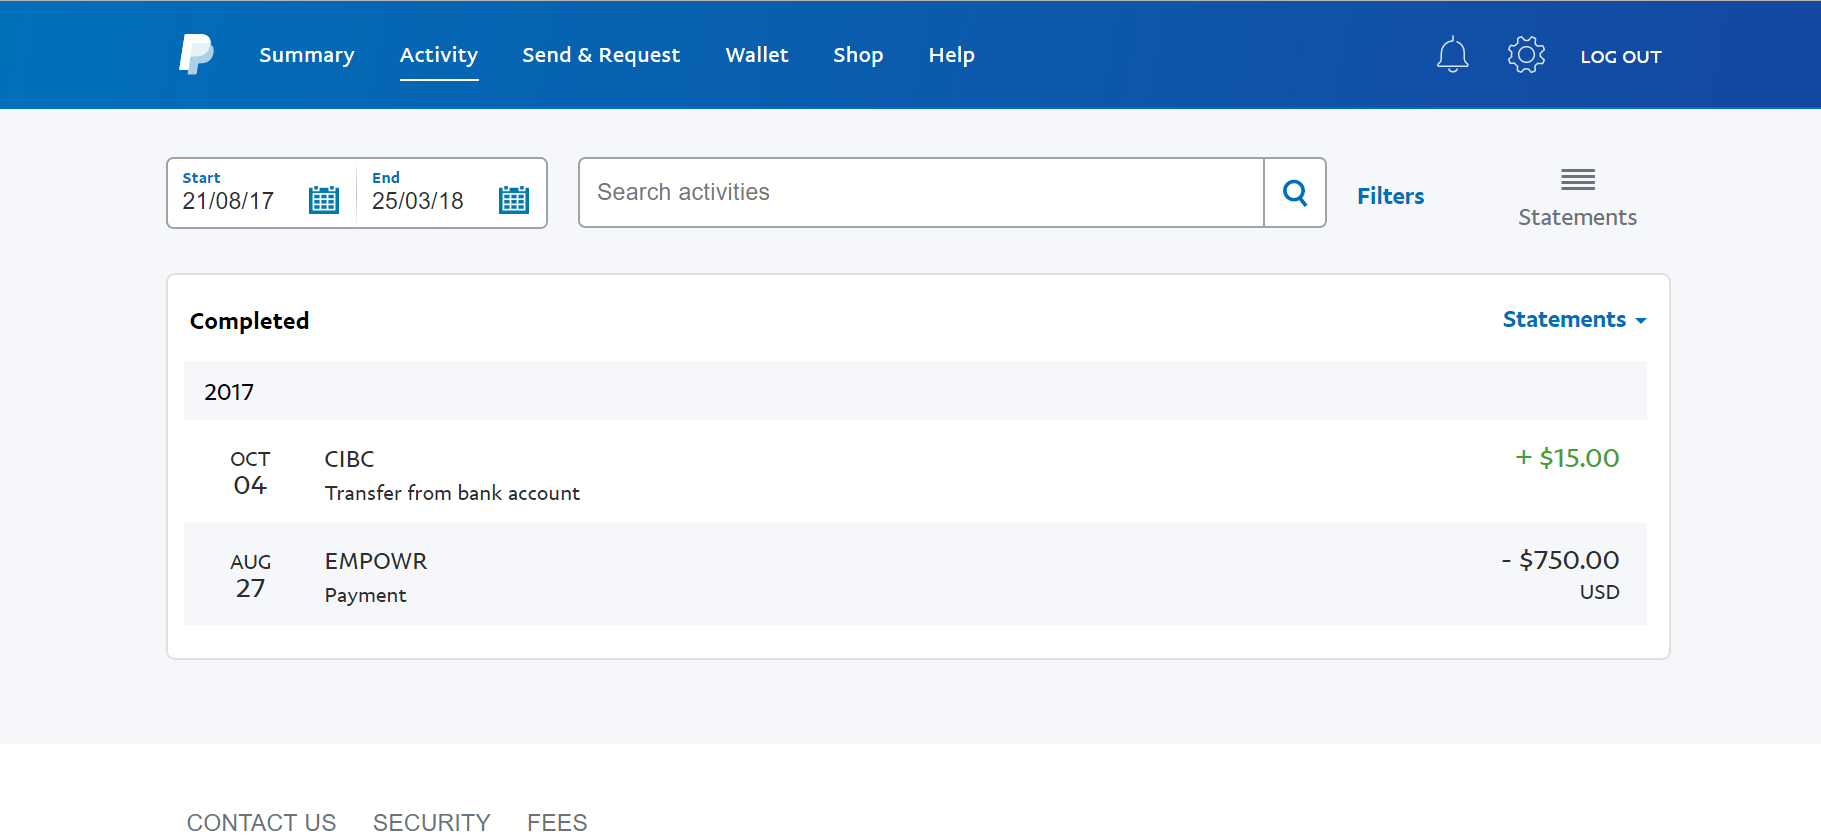Open the Filters link
Screen dimensions: 1821x837
pyautogui.click(x=1390, y=196)
